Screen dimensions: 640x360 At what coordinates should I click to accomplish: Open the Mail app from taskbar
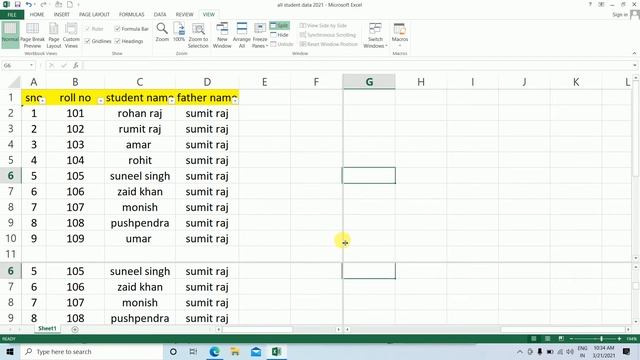pyautogui.click(x=256, y=351)
